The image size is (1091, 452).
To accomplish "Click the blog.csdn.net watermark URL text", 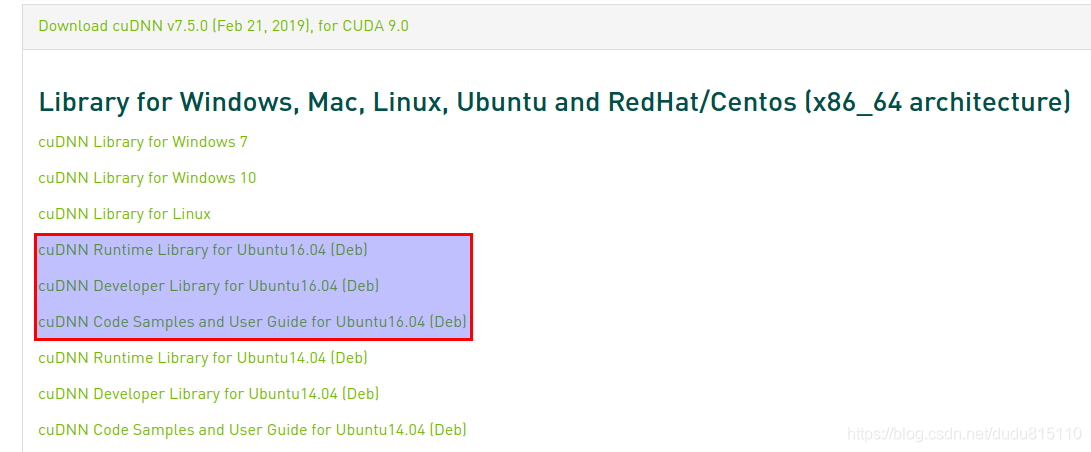I will (x=964, y=435).
